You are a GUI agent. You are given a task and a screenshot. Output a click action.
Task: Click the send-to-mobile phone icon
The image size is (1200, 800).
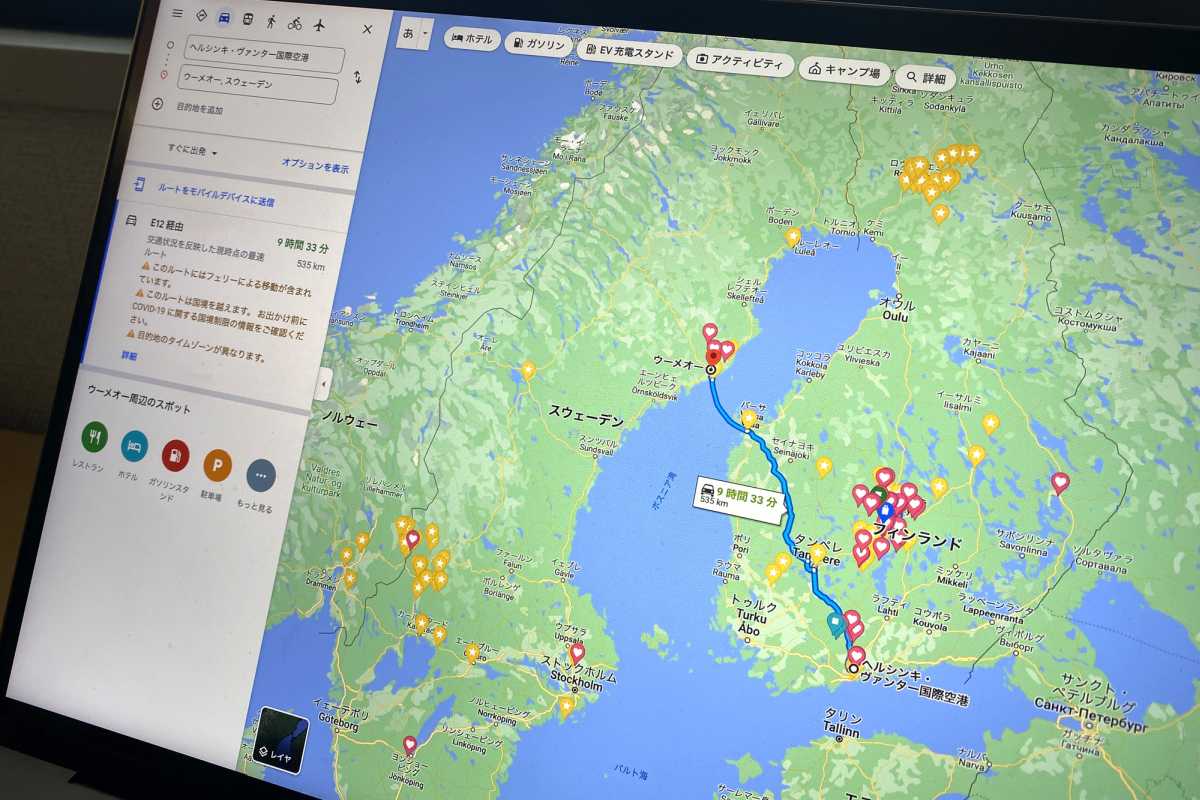pos(139,184)
